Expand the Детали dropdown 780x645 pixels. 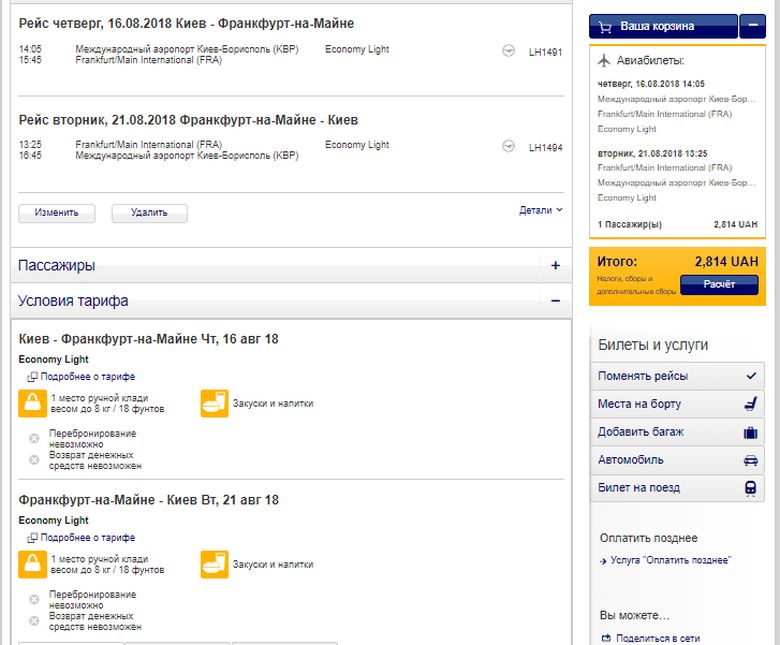[541, 211]
